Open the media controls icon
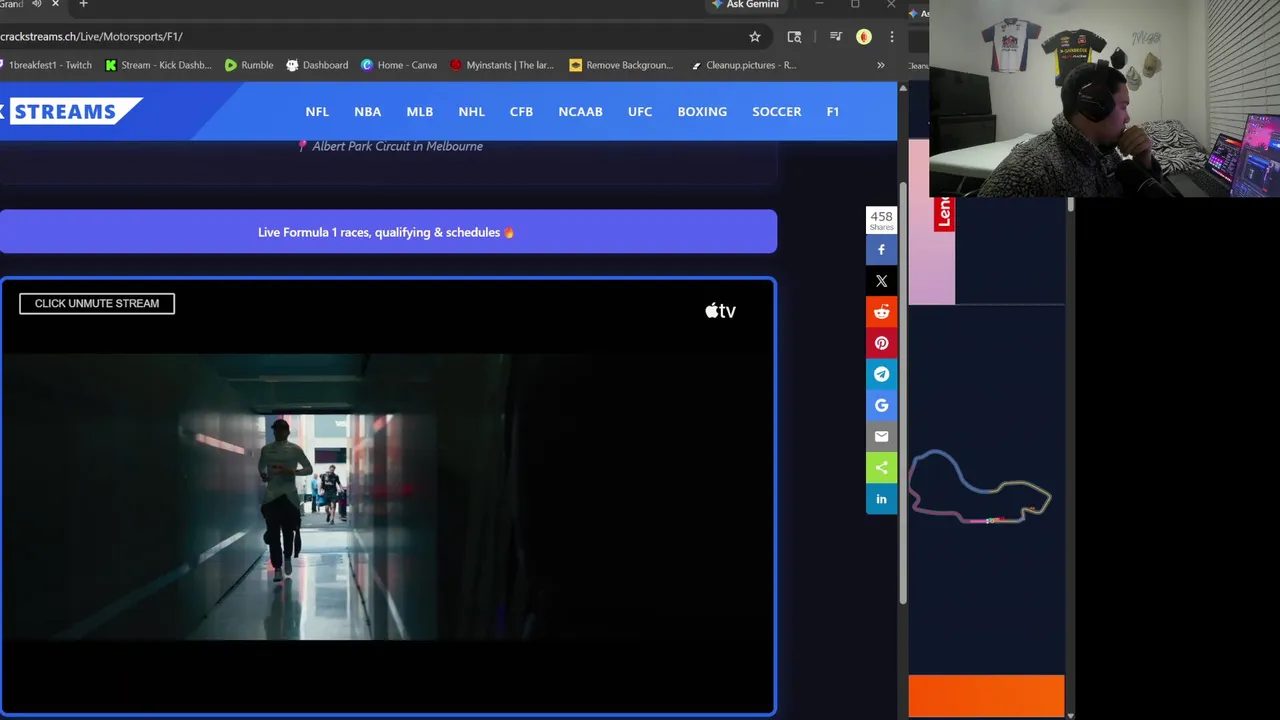The height and width of the screenshot is (720, 1280). [x=836, y=37]
